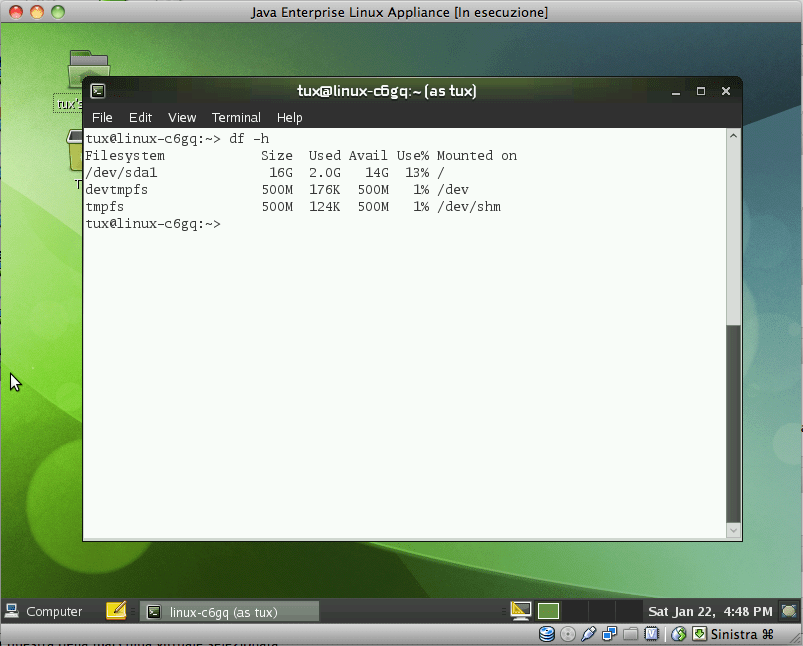The height and width of the screenshot is (646, 803).
Task: Click the 'df -h' command text
Action: [249, 139]
